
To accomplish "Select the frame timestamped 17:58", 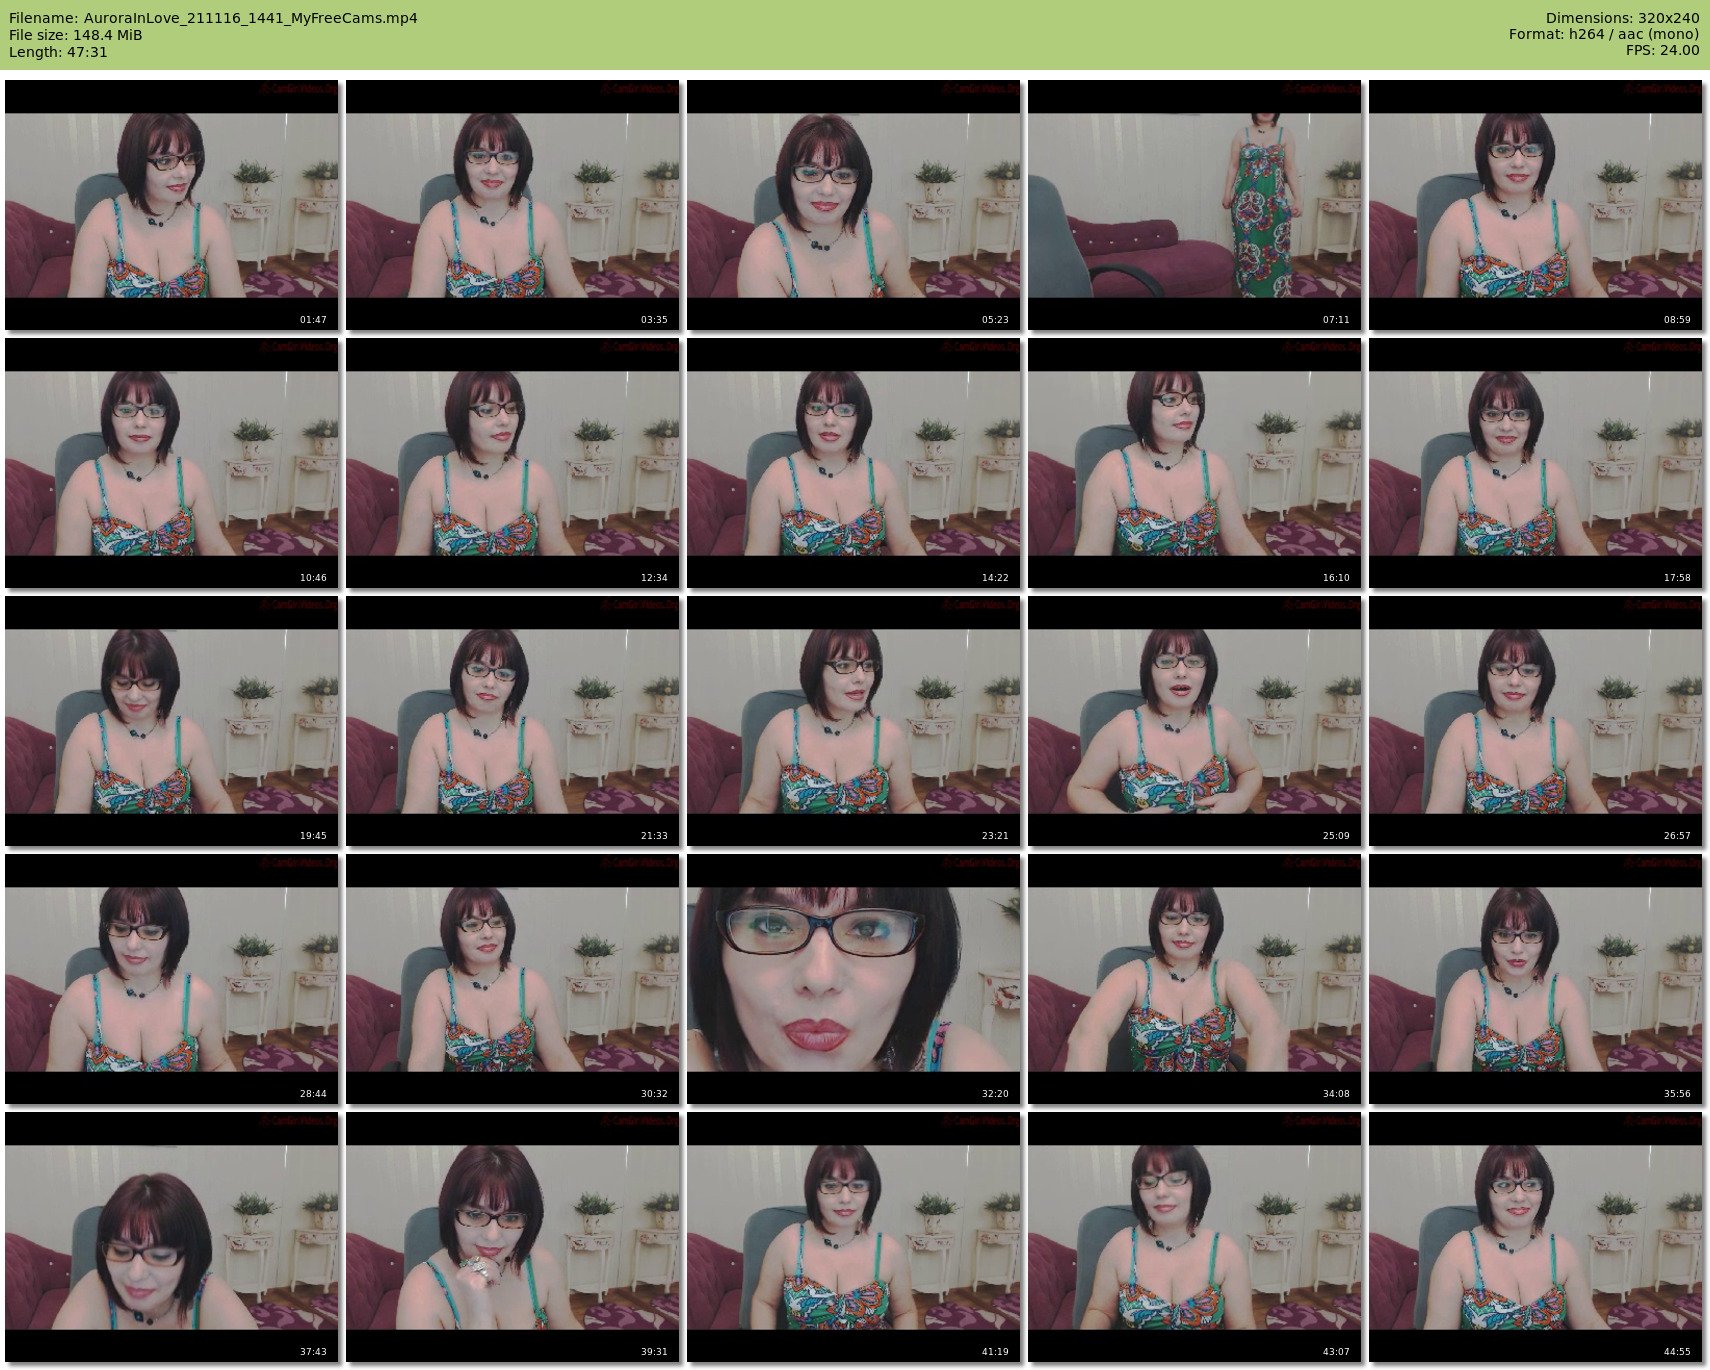I will point(1535,463).
